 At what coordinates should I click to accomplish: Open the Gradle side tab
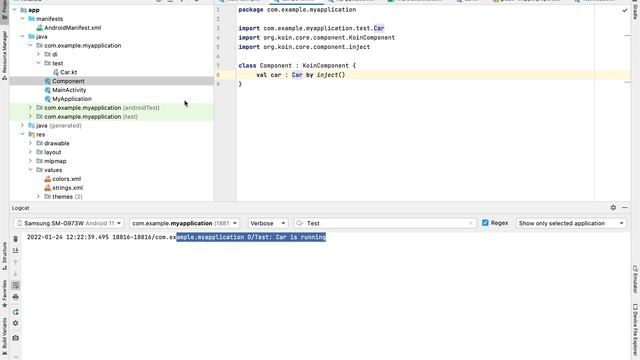[635, 11]
